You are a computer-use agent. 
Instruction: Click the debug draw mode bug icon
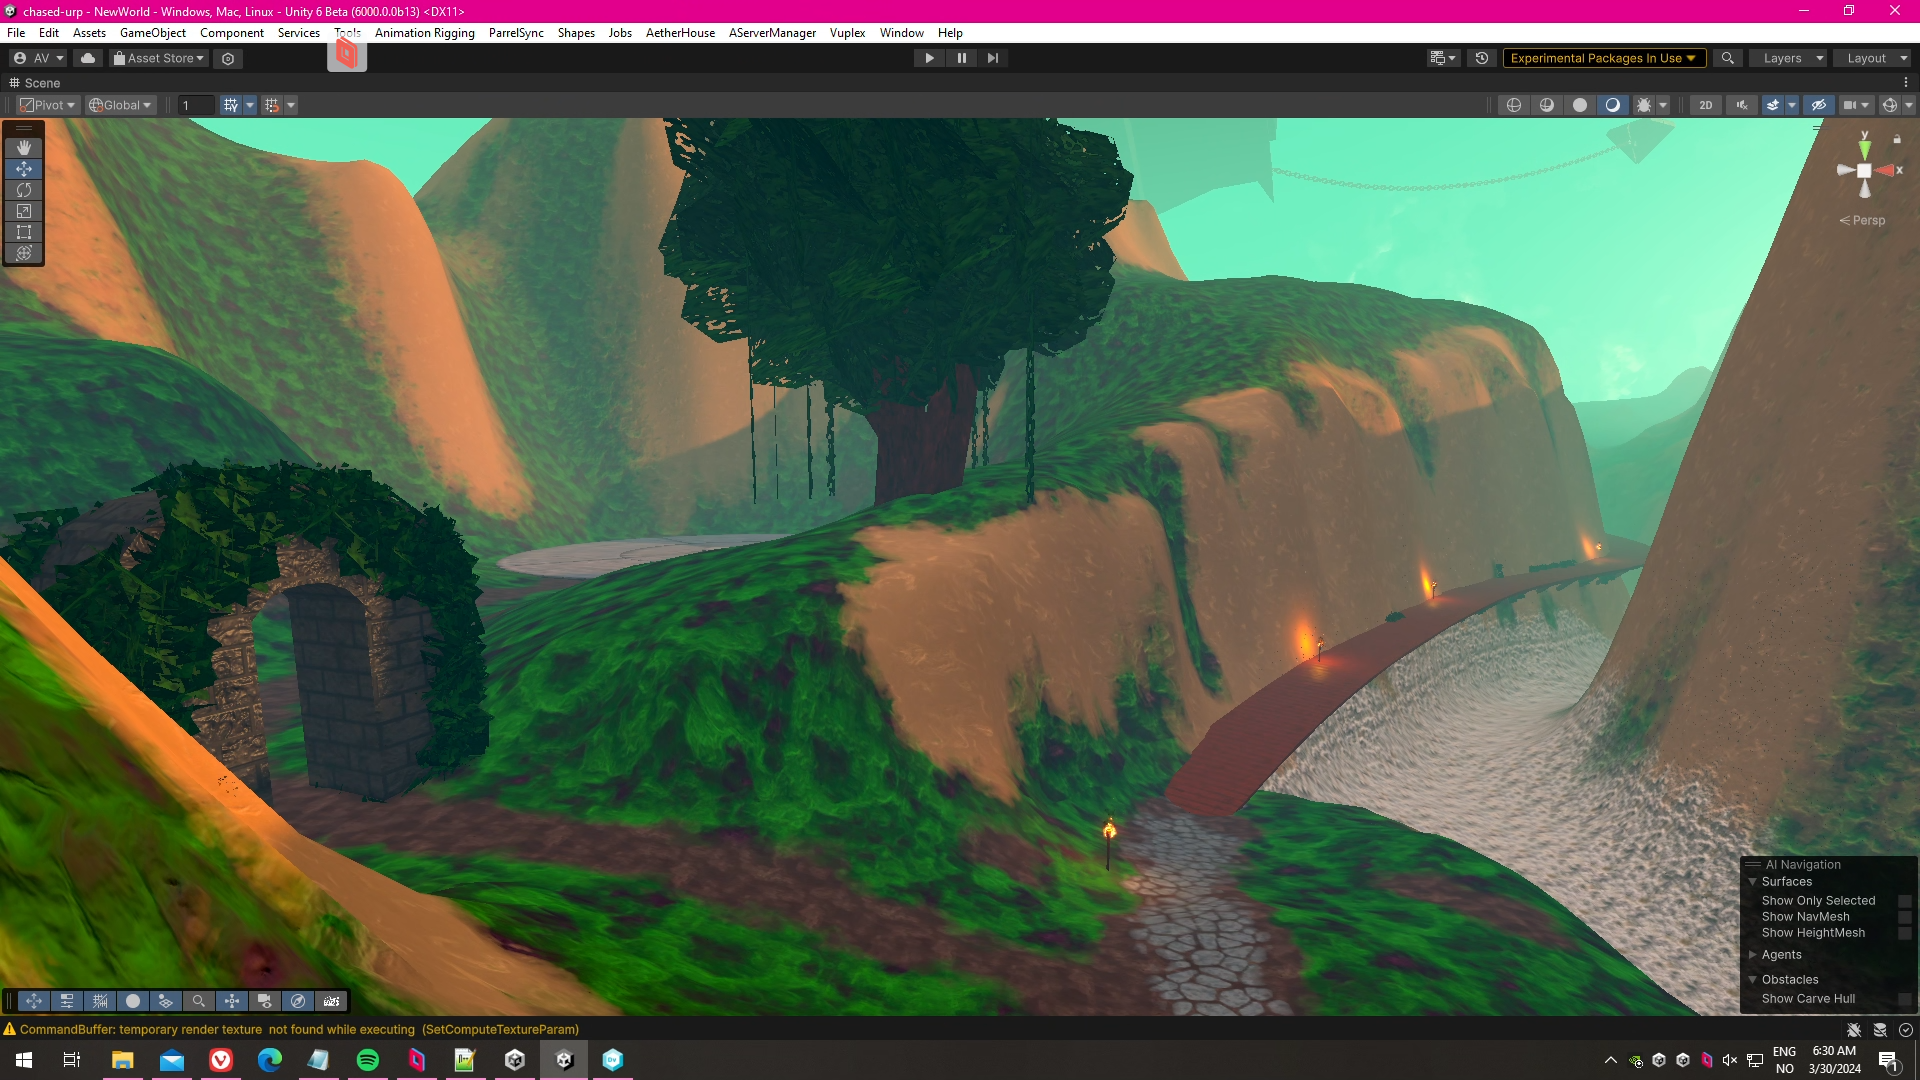1643,105
